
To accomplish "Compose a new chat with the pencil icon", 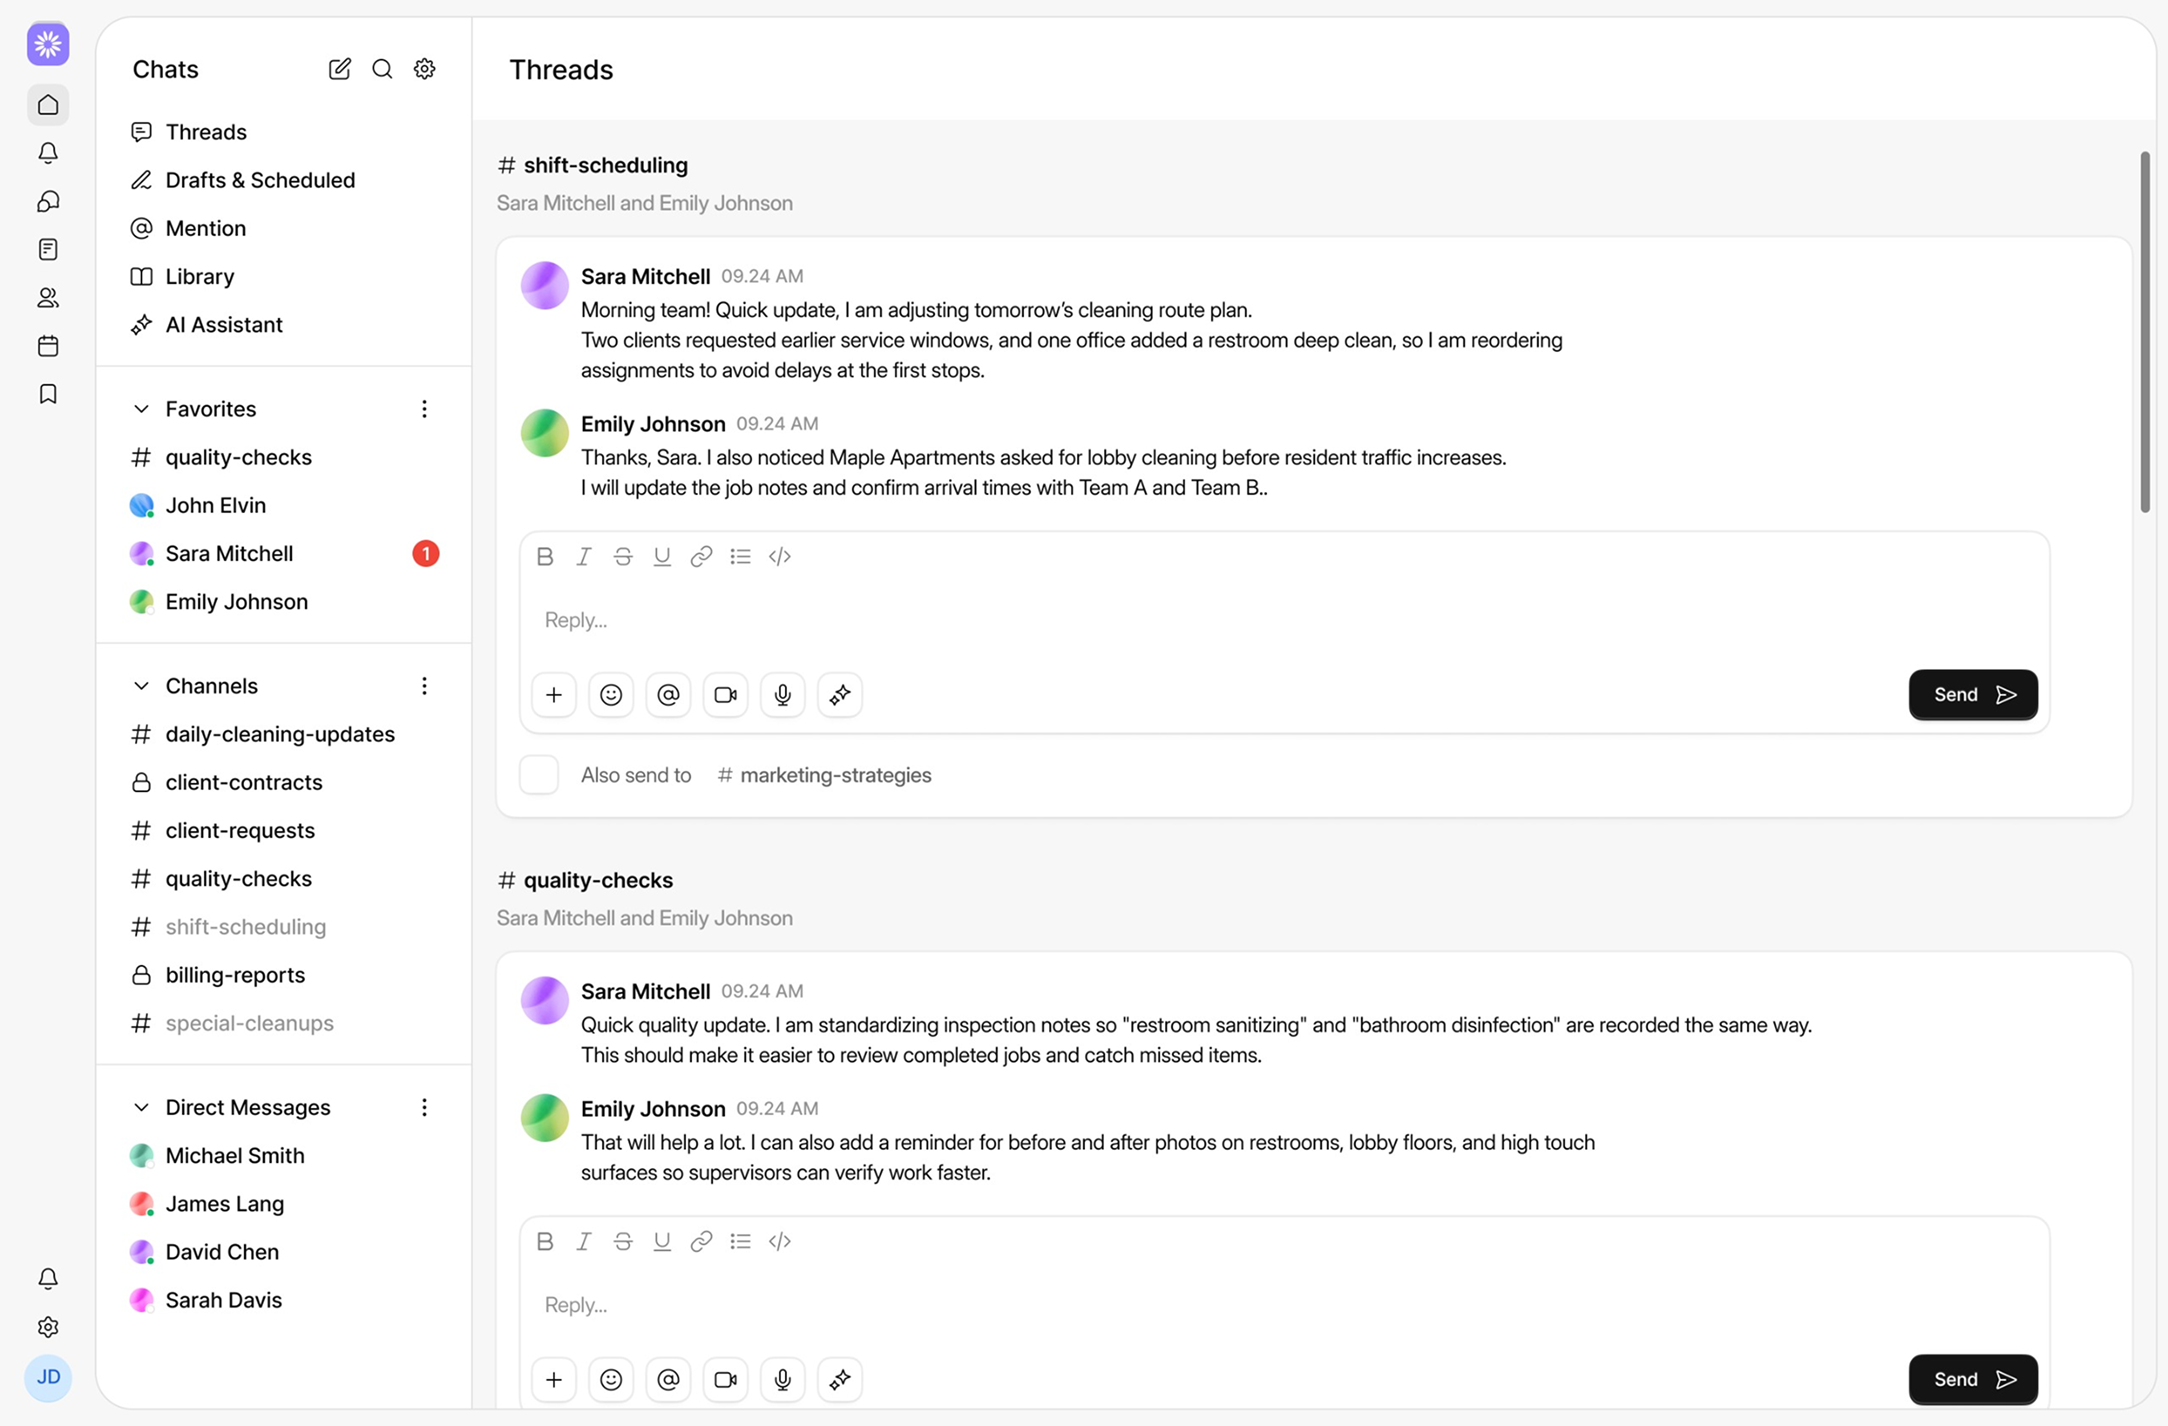I will [339, 69].
